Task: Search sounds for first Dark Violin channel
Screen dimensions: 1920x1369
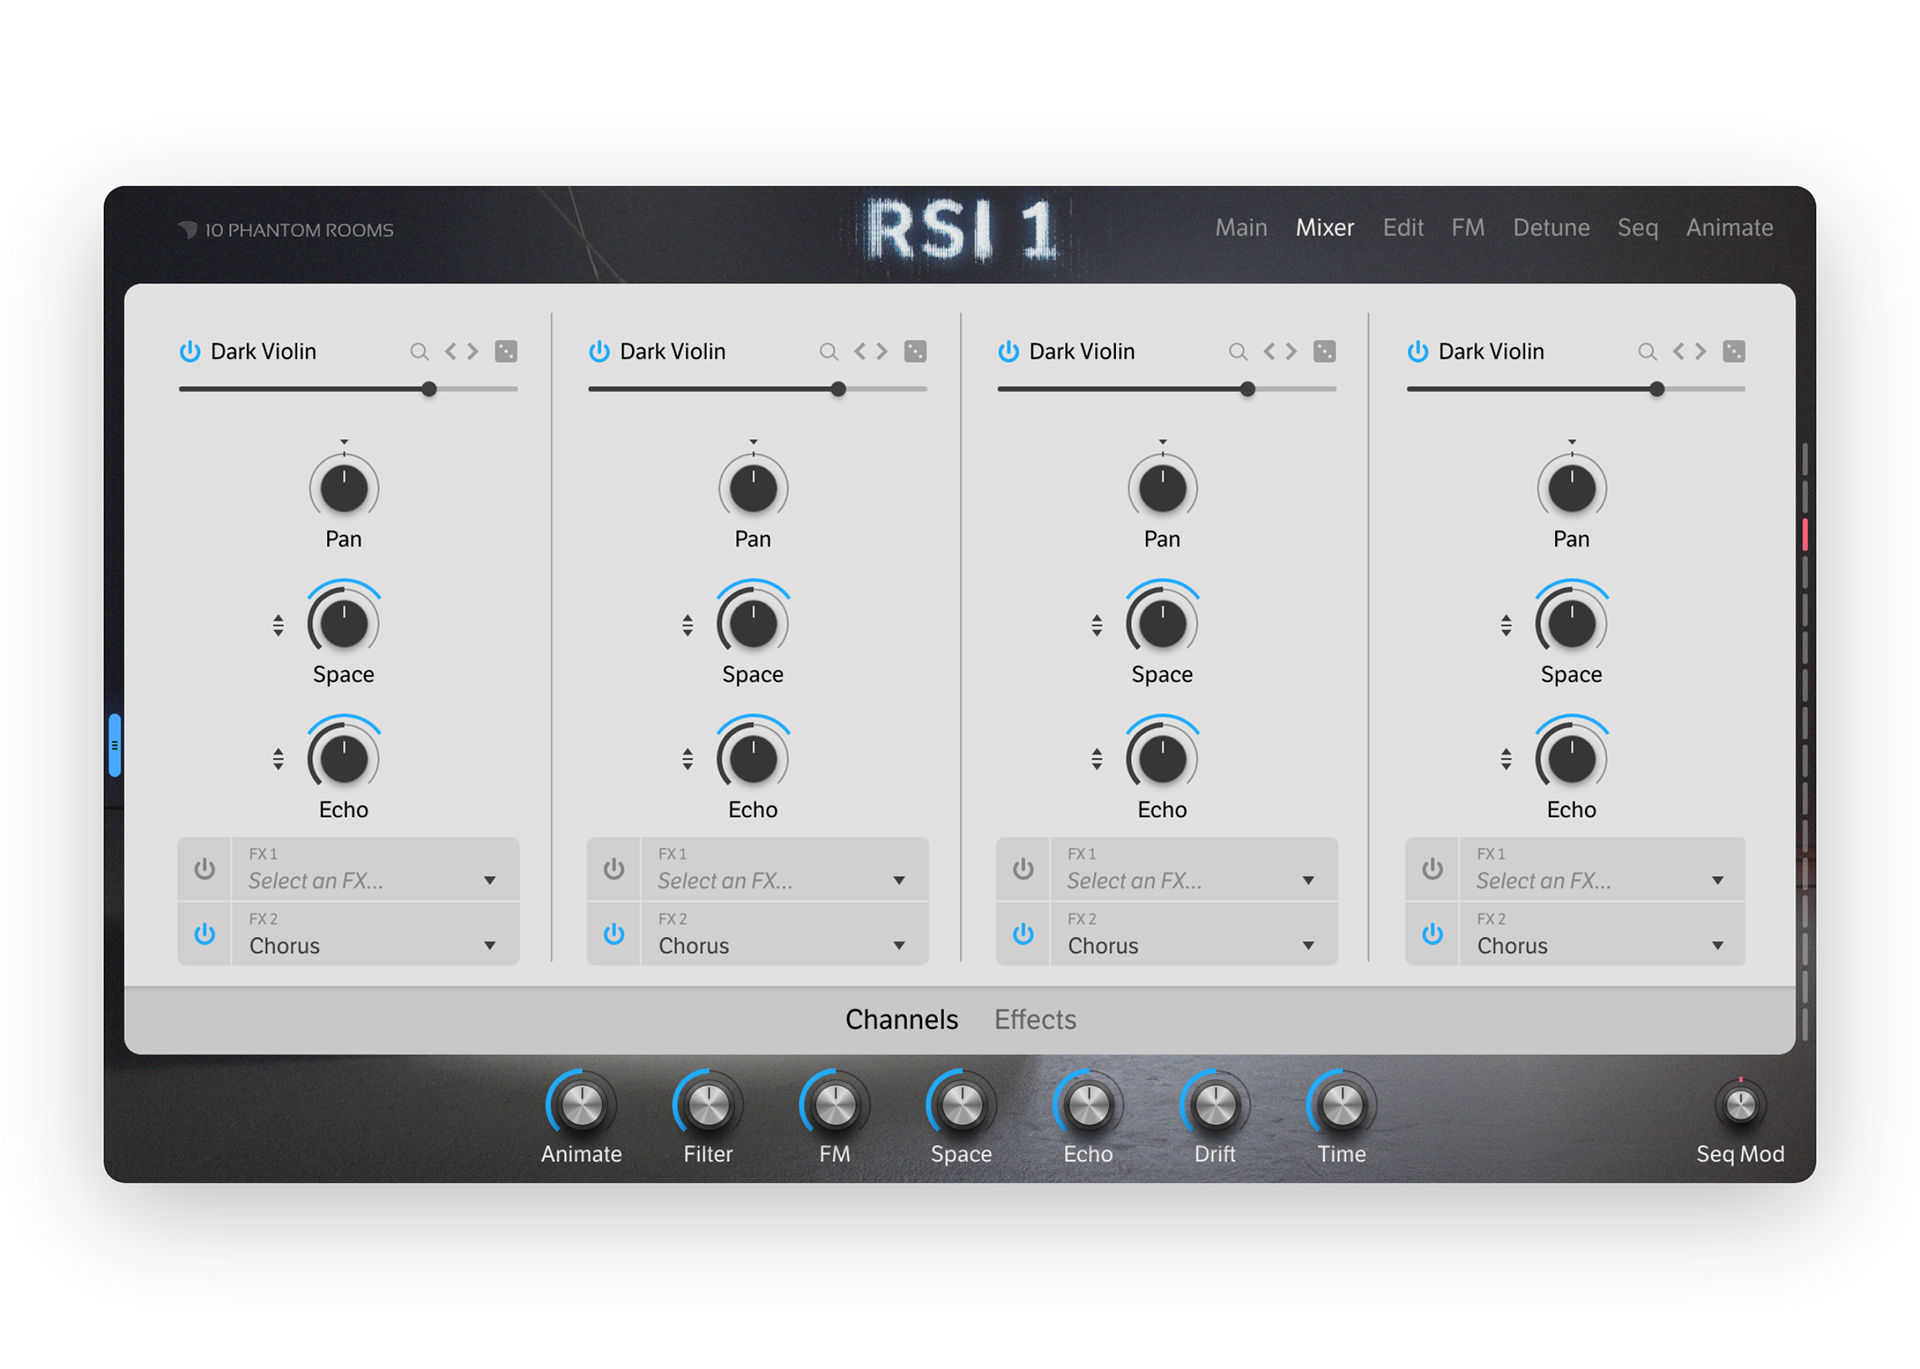Action: tap(419, 352)
